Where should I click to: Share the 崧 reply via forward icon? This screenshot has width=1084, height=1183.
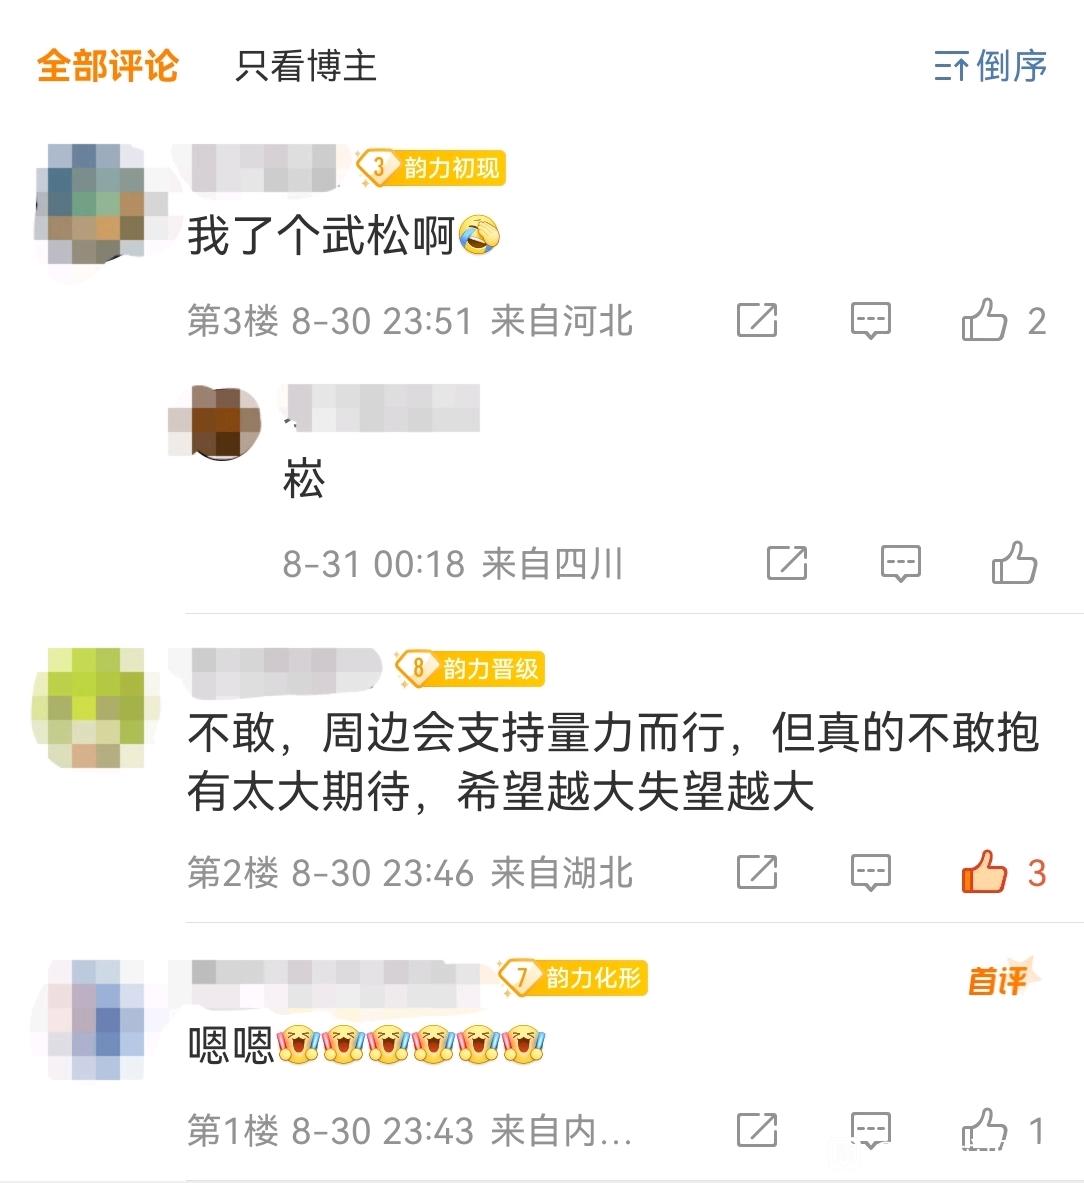[787, 563]
